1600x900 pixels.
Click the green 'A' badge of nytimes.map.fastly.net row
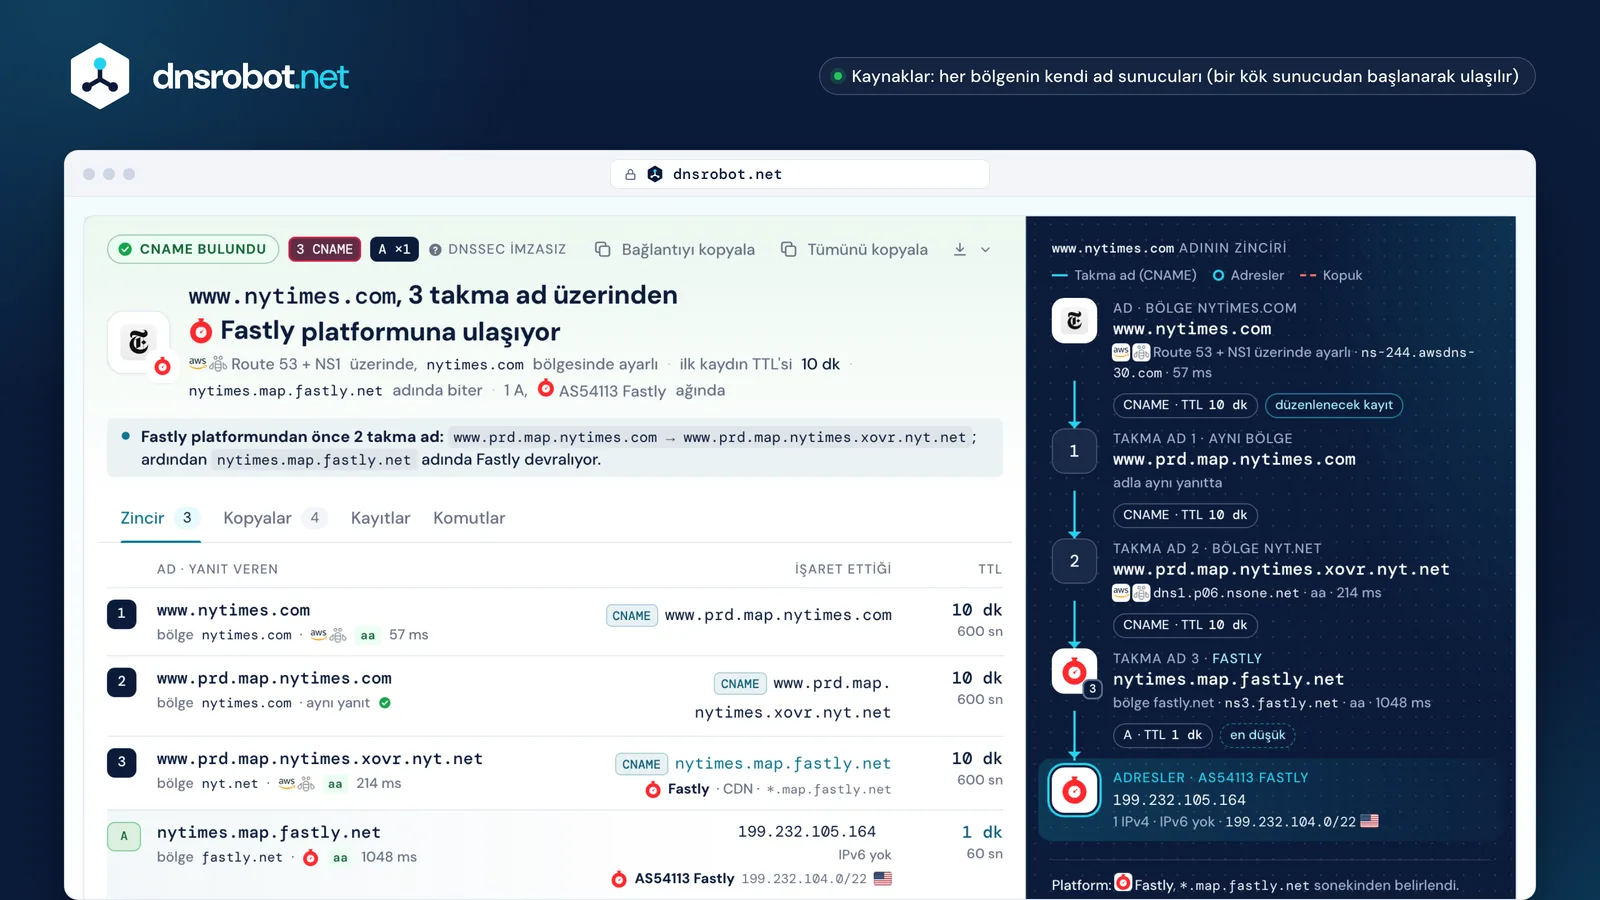[x=124, y=836]
